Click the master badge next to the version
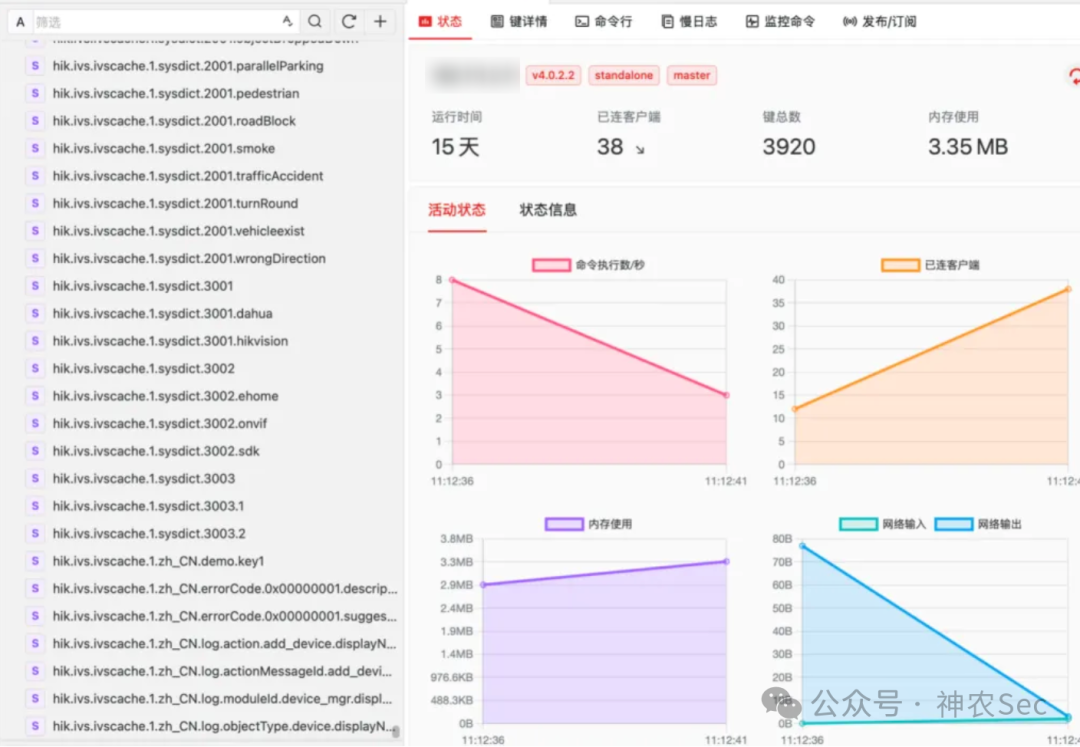 pyautogui.click(x=692, y=75)
